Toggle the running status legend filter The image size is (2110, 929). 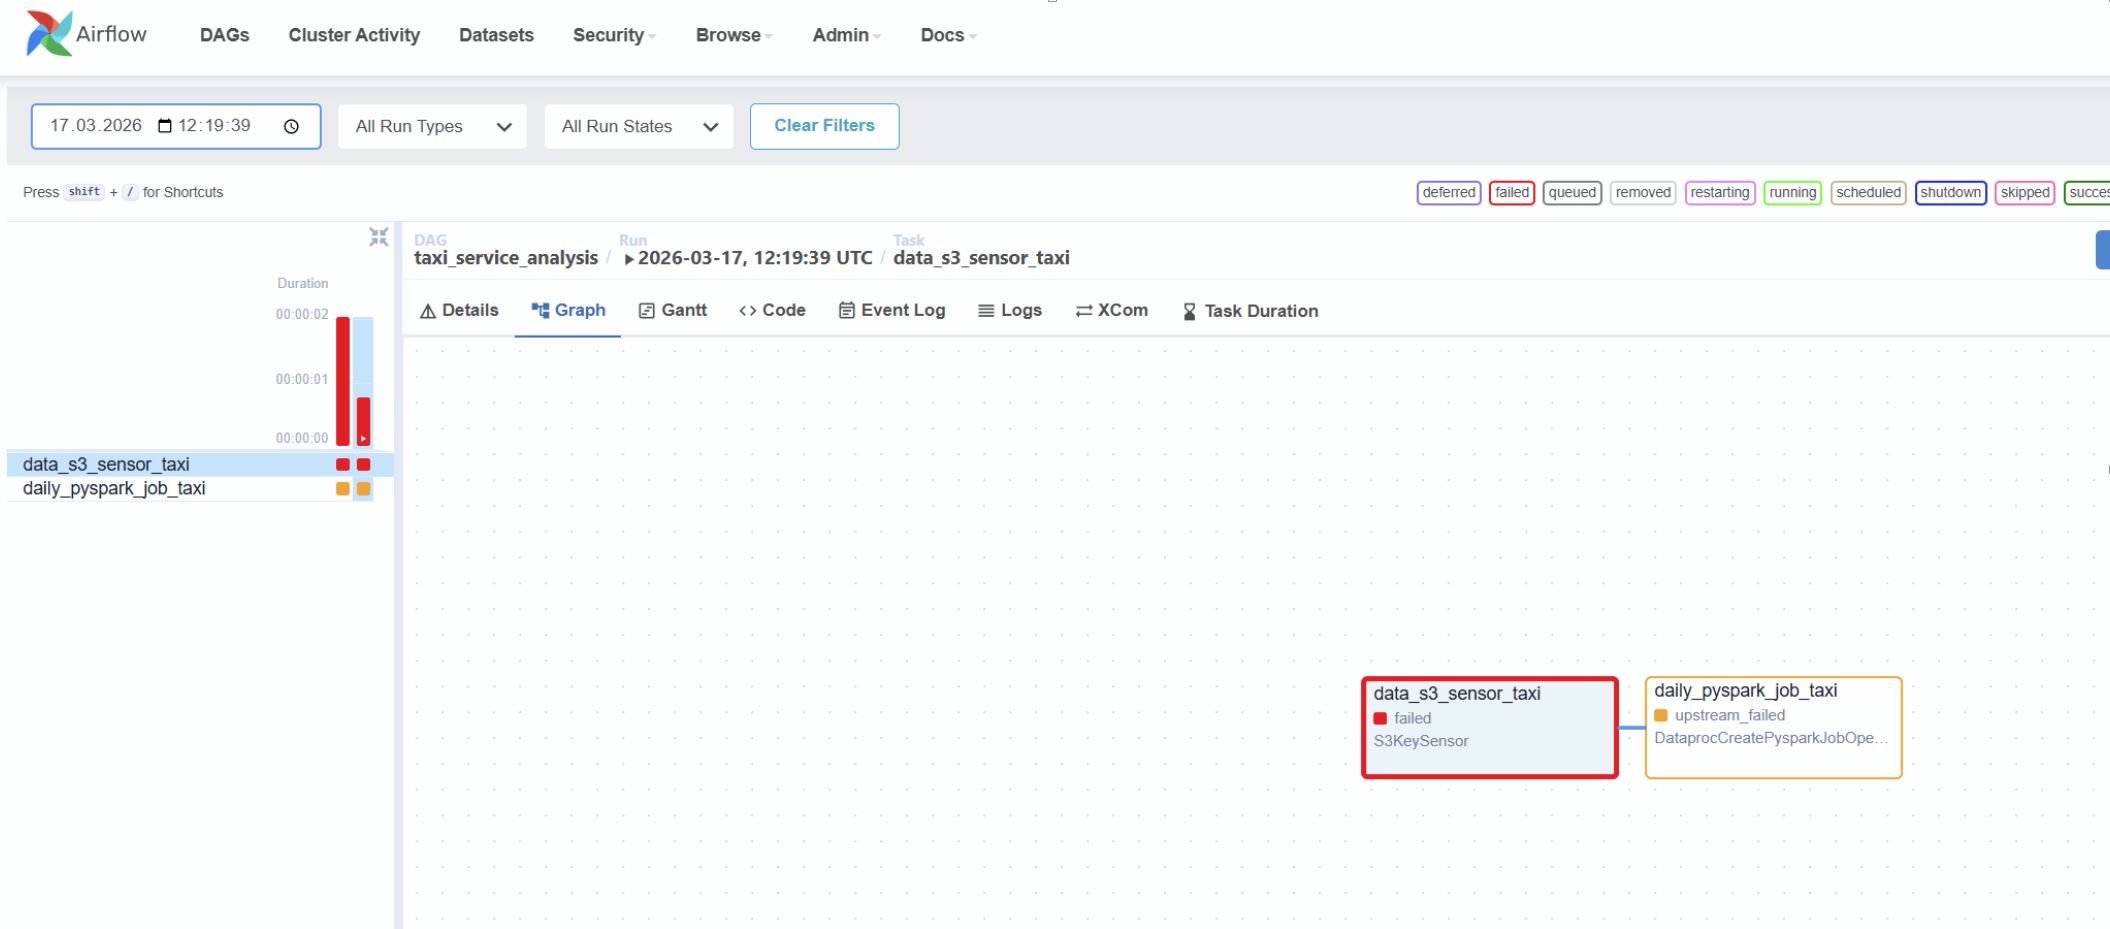click(1792, 193)
